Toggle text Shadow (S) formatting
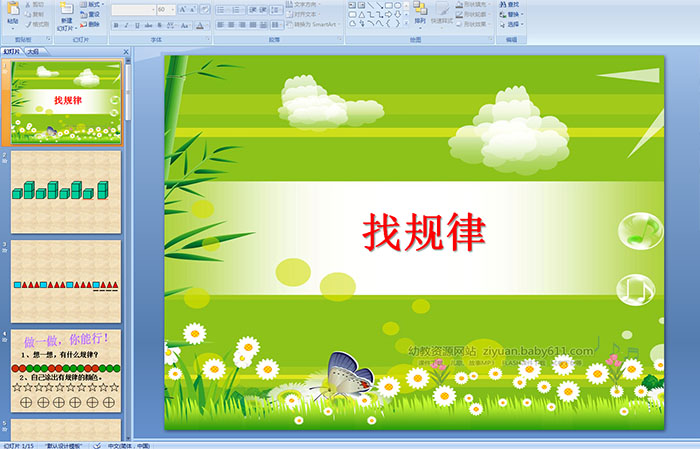Image resolution: width=700 pixels, height=449 pixels. (x=159, y=25)
